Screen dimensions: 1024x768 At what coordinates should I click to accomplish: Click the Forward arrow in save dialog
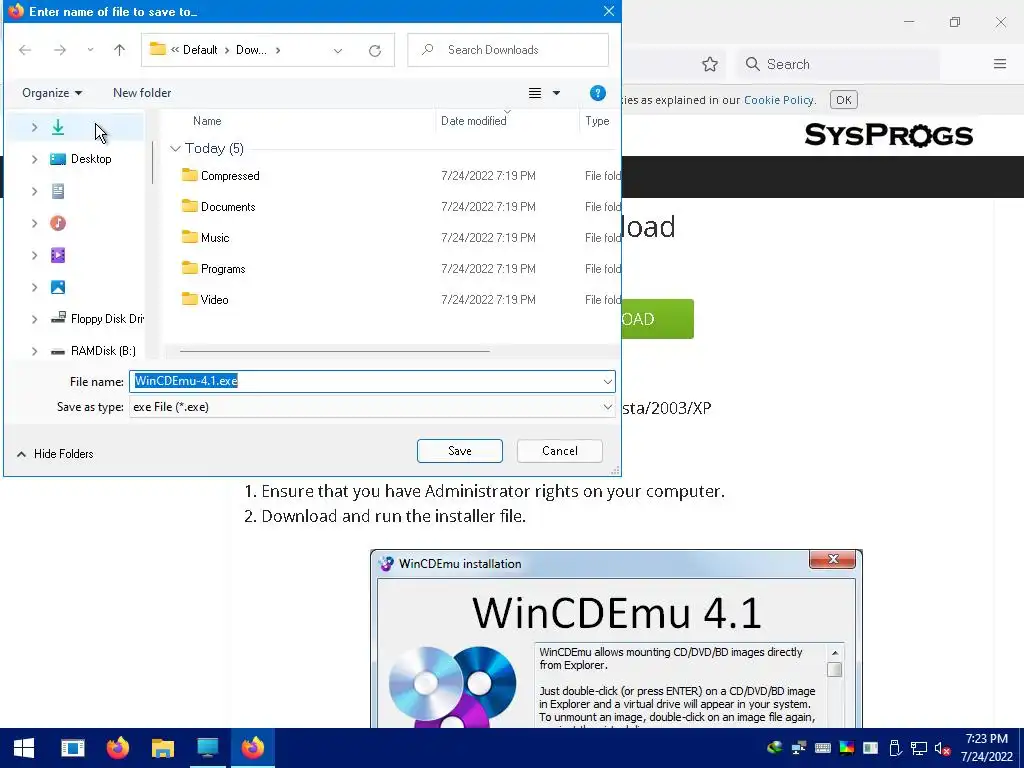pyautogui.click(x=59, y=50)
